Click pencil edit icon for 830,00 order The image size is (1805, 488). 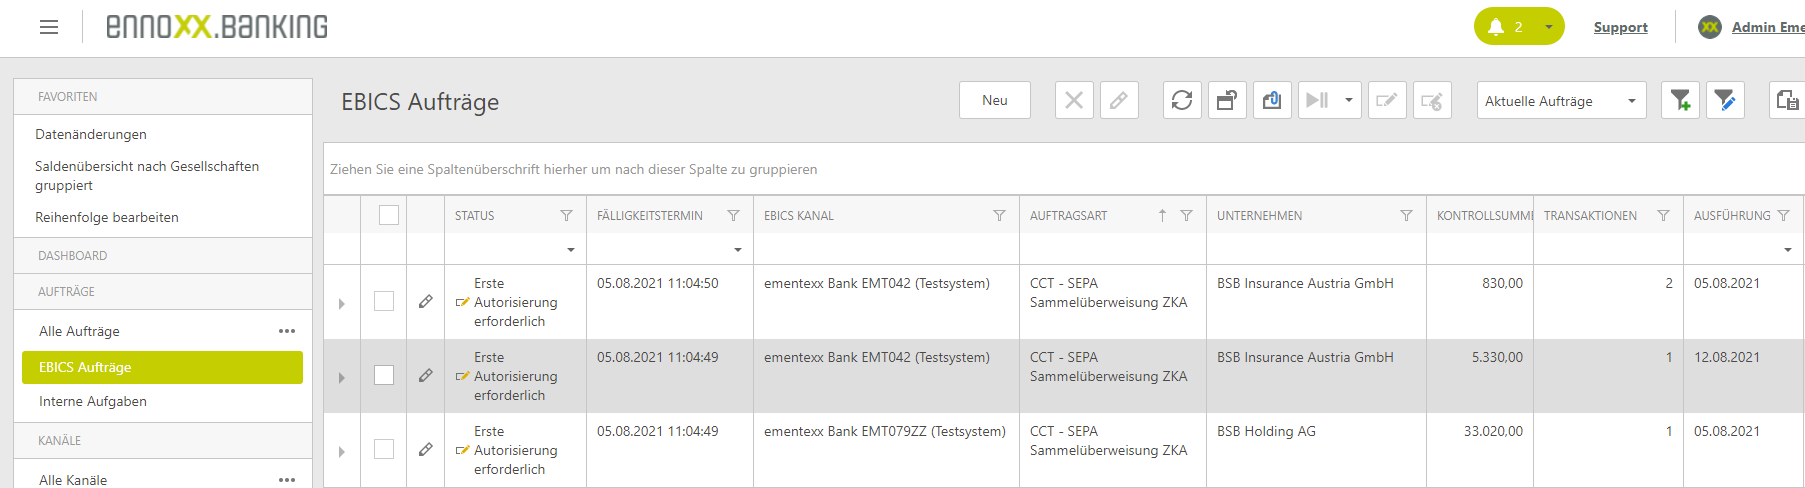point(426,301)
